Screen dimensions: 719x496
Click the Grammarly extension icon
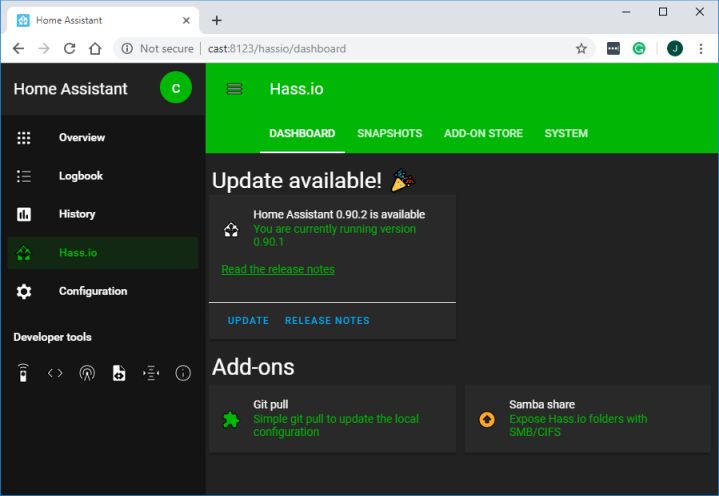(639, 48)
